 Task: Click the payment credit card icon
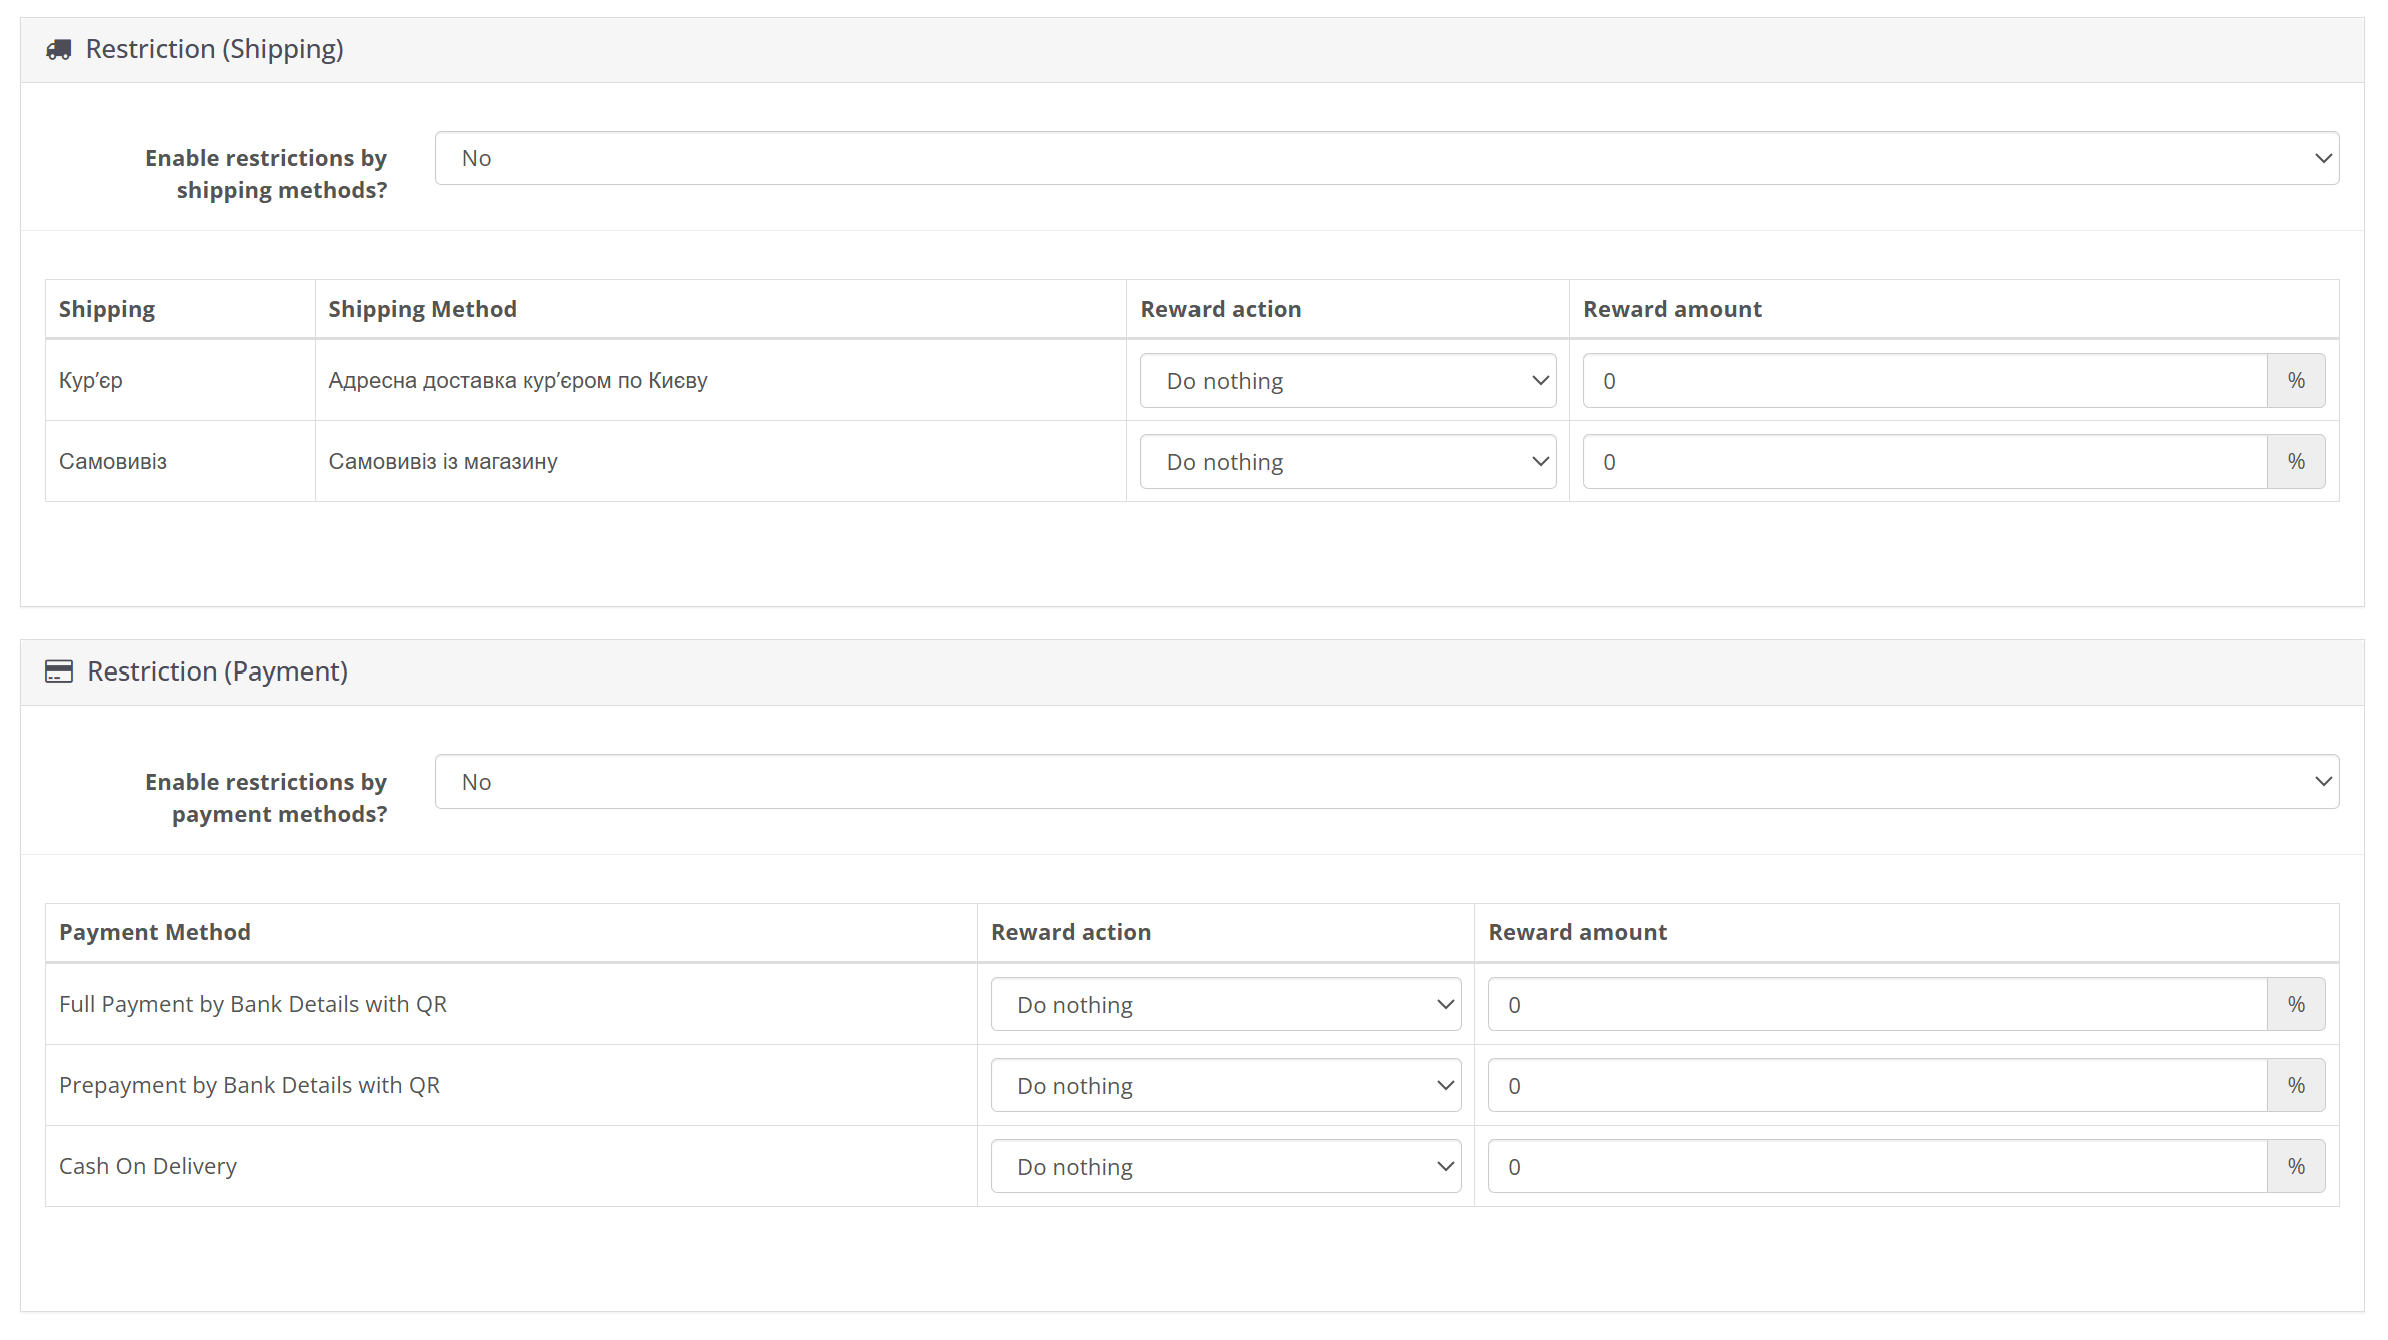59,671
